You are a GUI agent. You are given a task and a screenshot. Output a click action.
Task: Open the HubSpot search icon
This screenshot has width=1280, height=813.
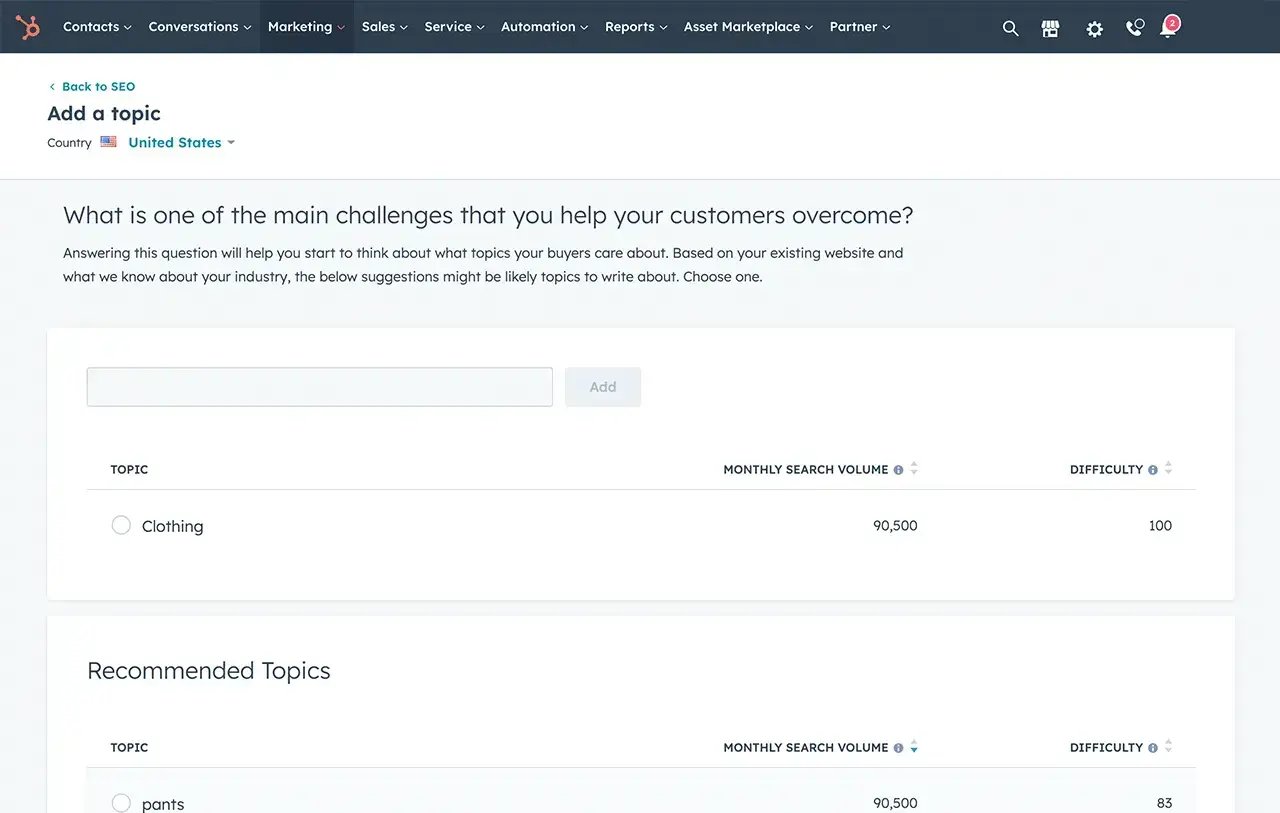[1010, 28]
